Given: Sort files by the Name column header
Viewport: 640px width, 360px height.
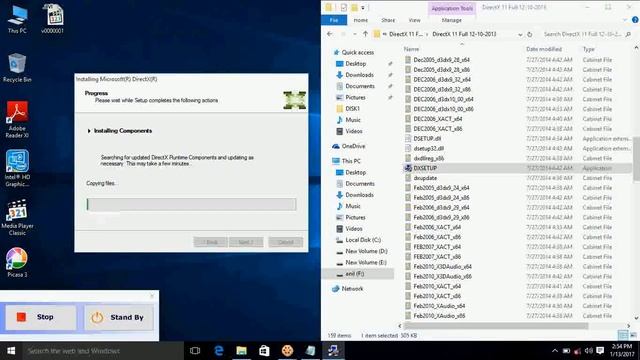Looking at the screenshot, I should click(x=411, y=49).
